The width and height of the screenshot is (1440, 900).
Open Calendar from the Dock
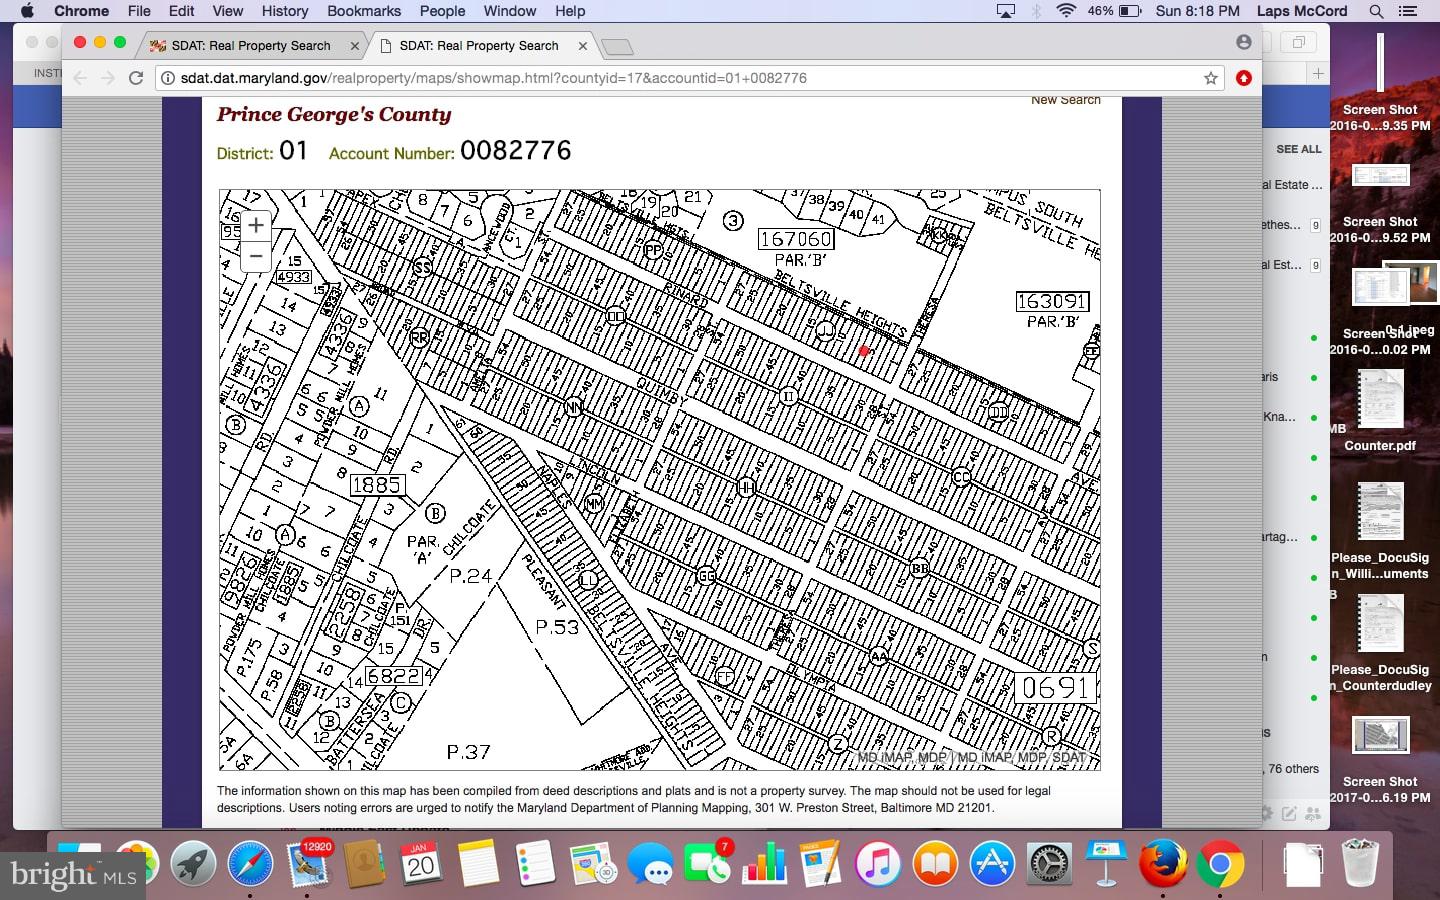click(421, 864)
